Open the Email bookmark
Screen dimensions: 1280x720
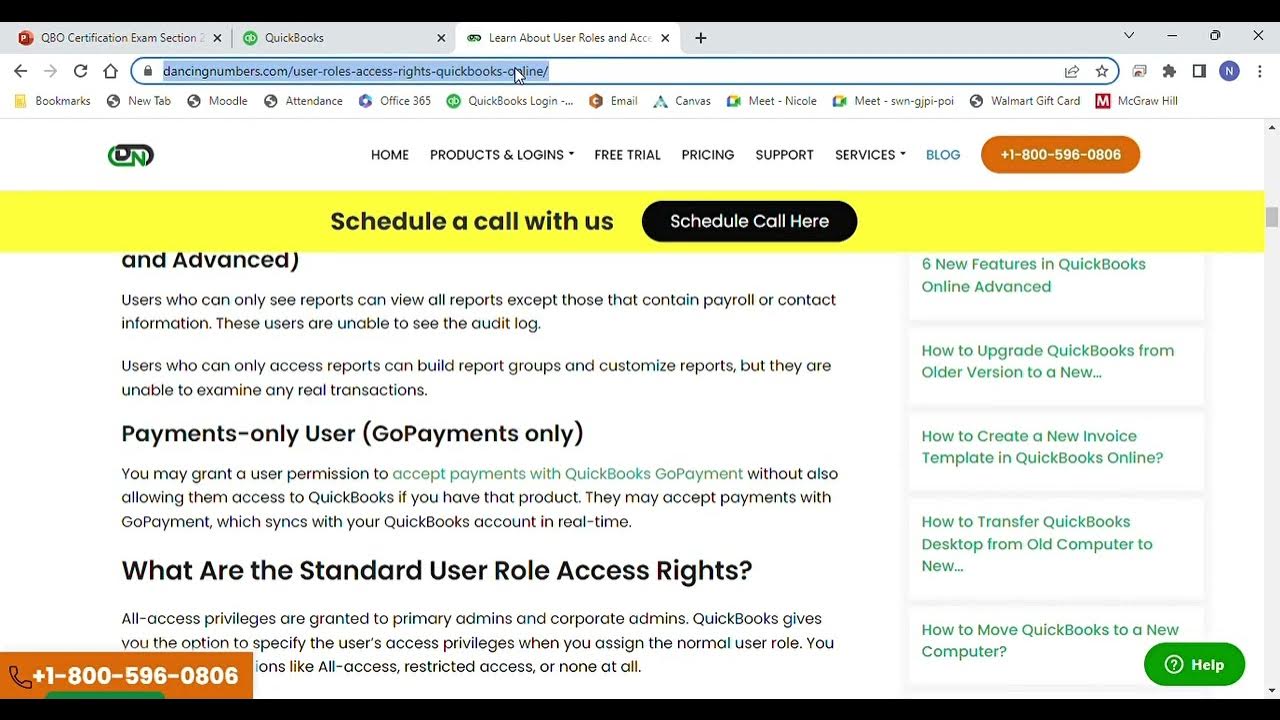(x=613, y=101)
